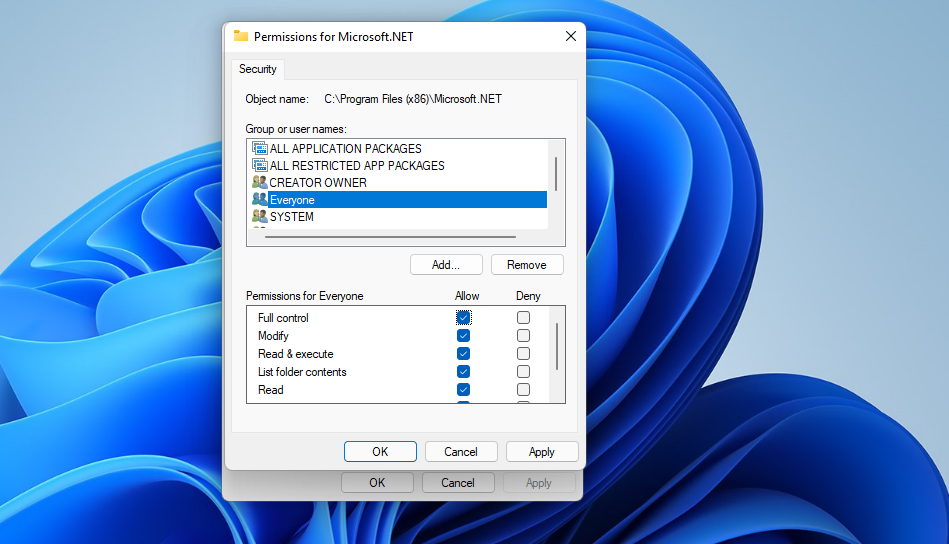Select ALL APPLICATION PACKAGES in the list
The height and width of the screenshot is (544, 949).
pos(399,148)
